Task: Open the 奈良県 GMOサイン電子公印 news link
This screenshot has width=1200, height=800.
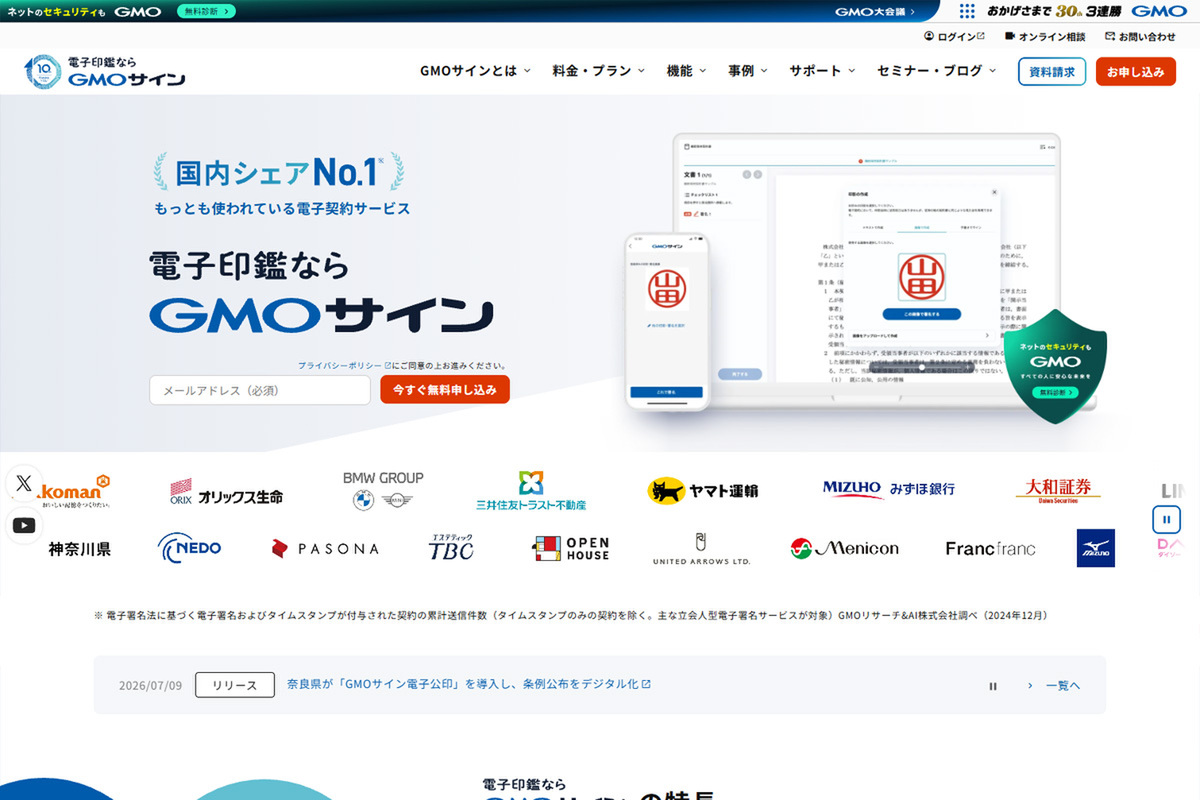Action: point(469,685)
